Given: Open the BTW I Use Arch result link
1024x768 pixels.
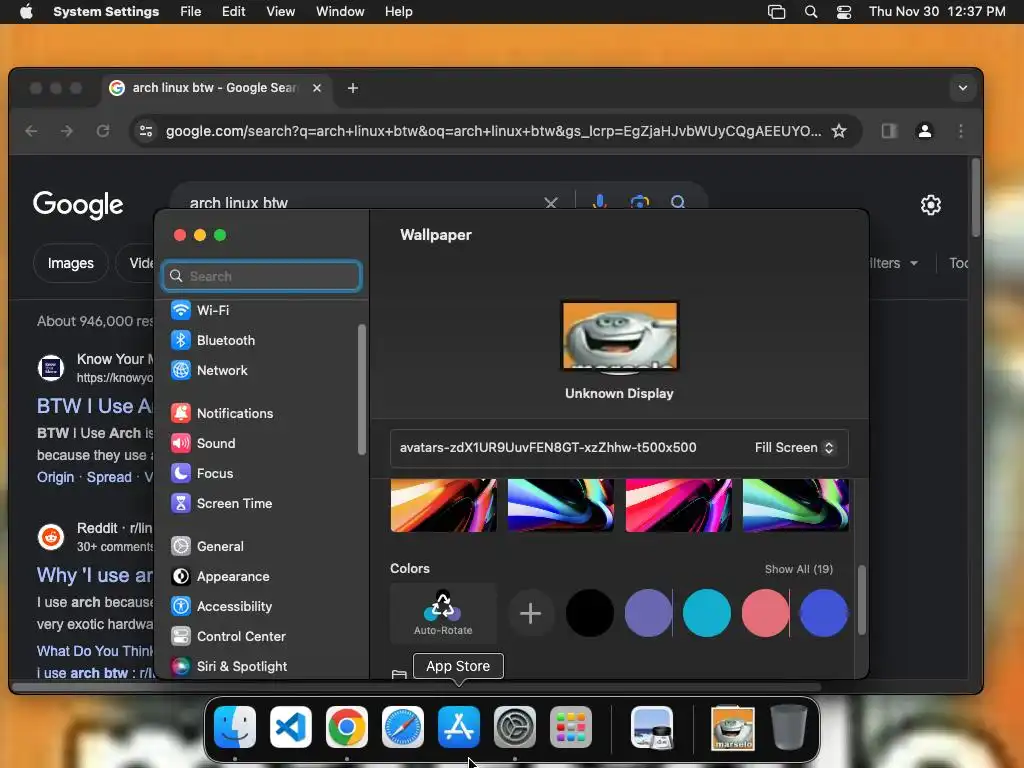Looking at the screenshot, I should pos(94,406).
